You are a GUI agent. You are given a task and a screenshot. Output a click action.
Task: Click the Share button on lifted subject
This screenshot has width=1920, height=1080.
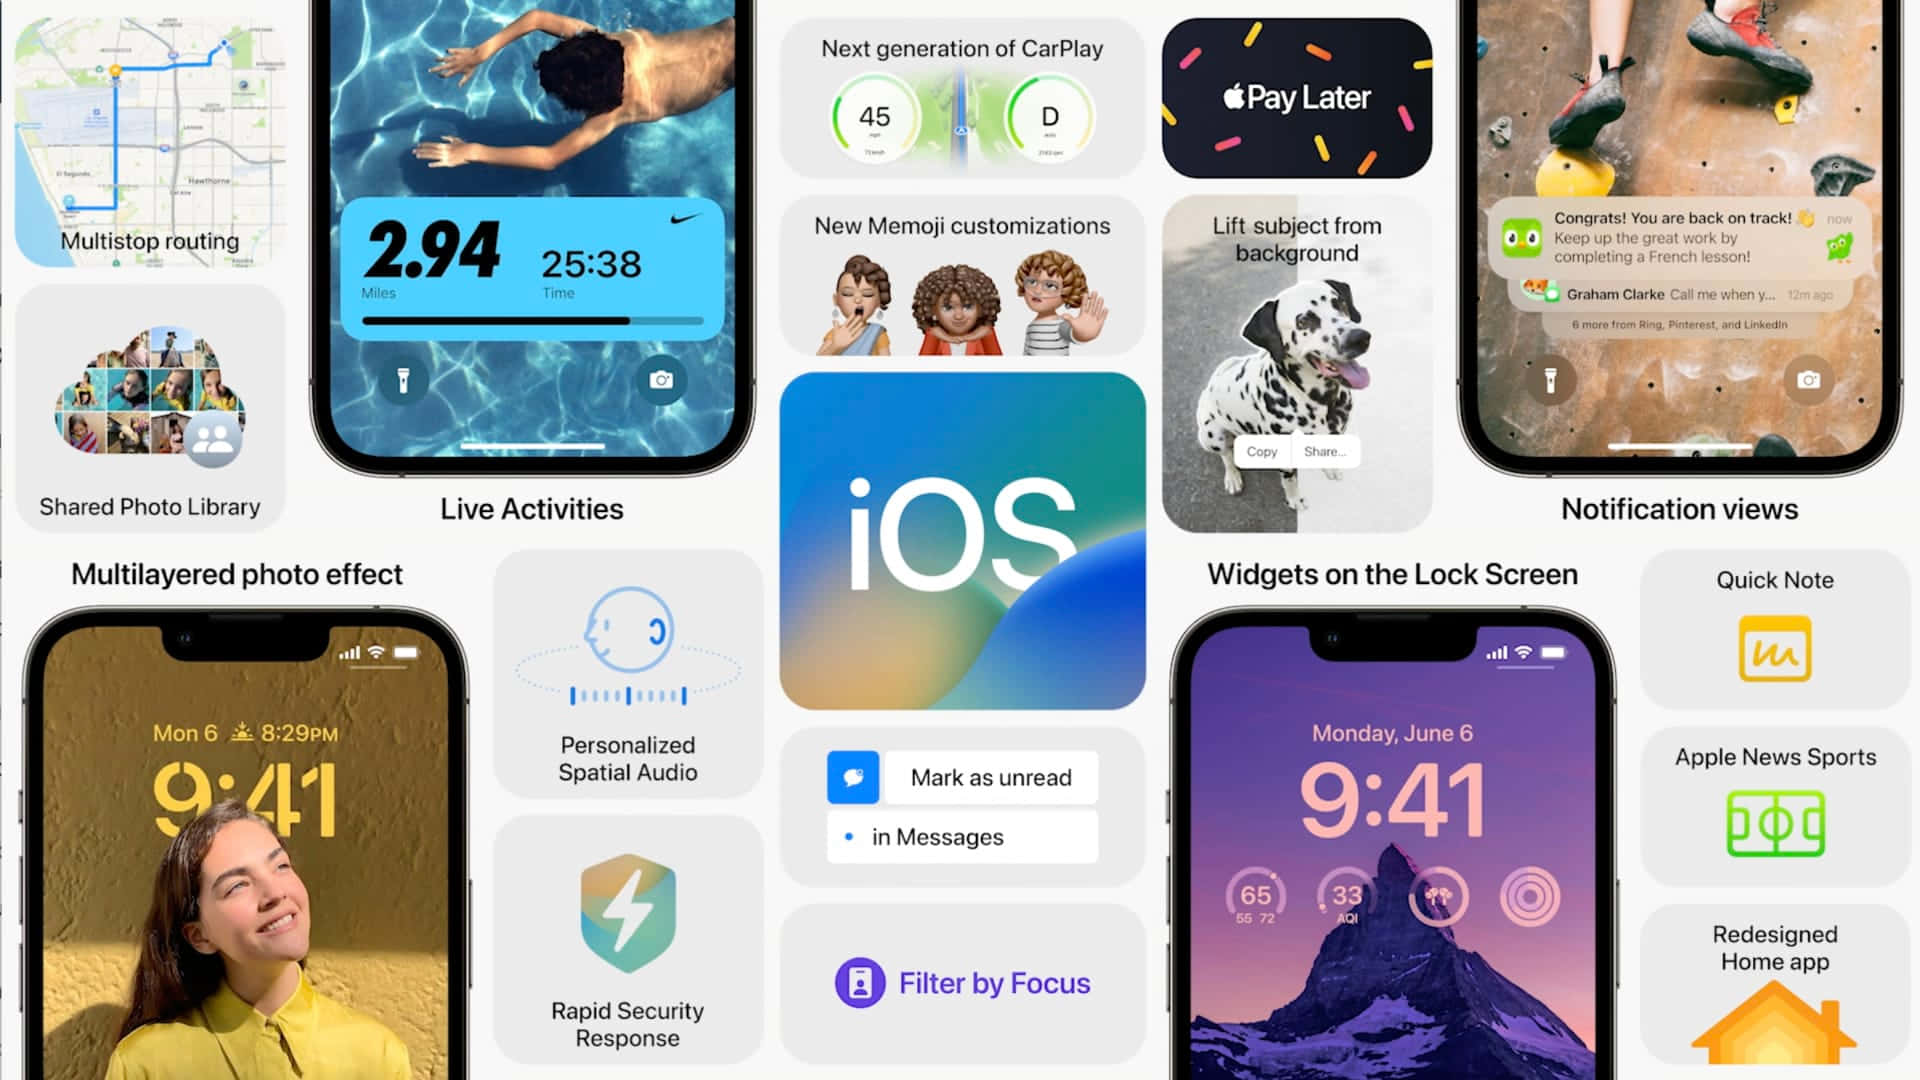1325,450
